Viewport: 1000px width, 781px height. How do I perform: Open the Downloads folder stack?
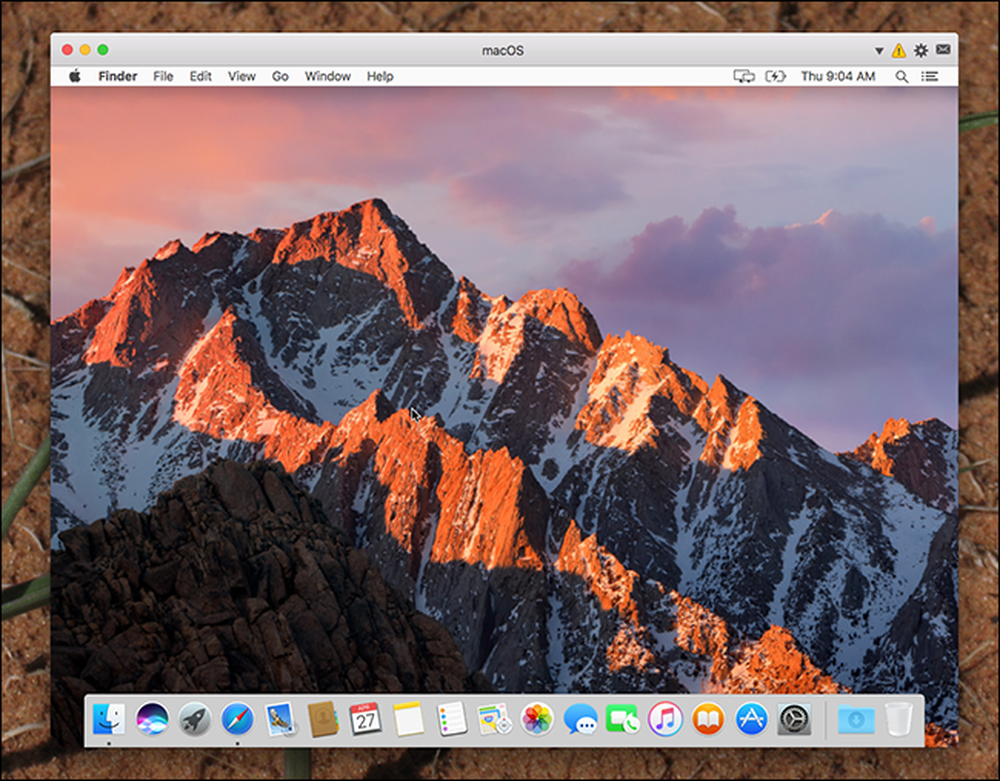point(856,719)
